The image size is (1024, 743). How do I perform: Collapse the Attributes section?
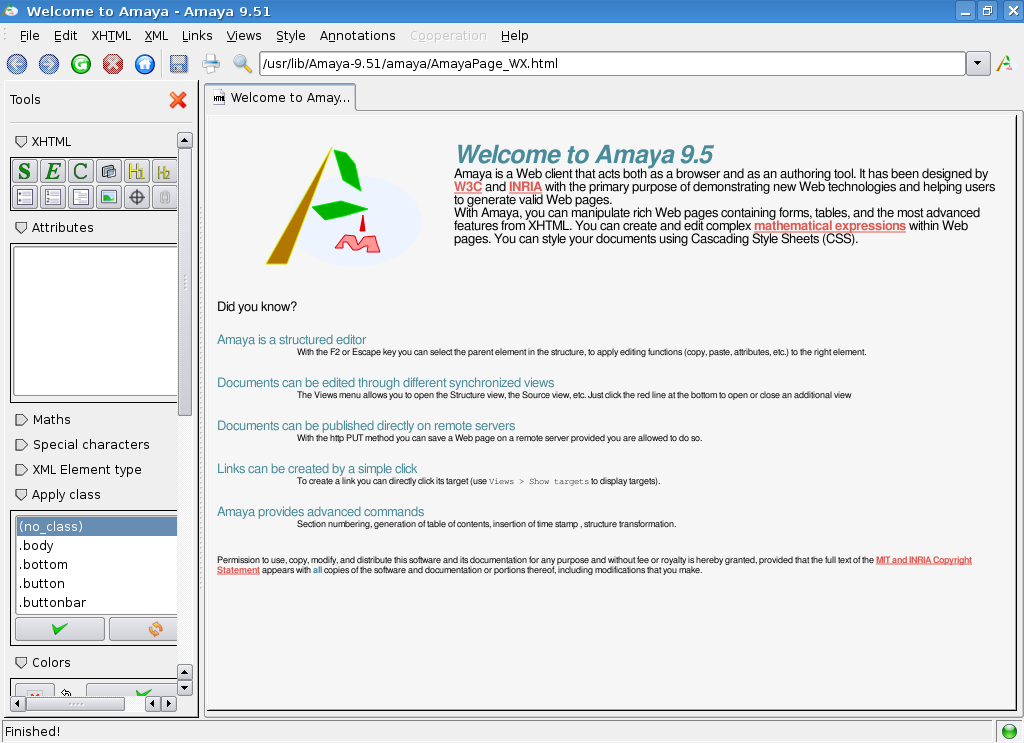(21, 227)
